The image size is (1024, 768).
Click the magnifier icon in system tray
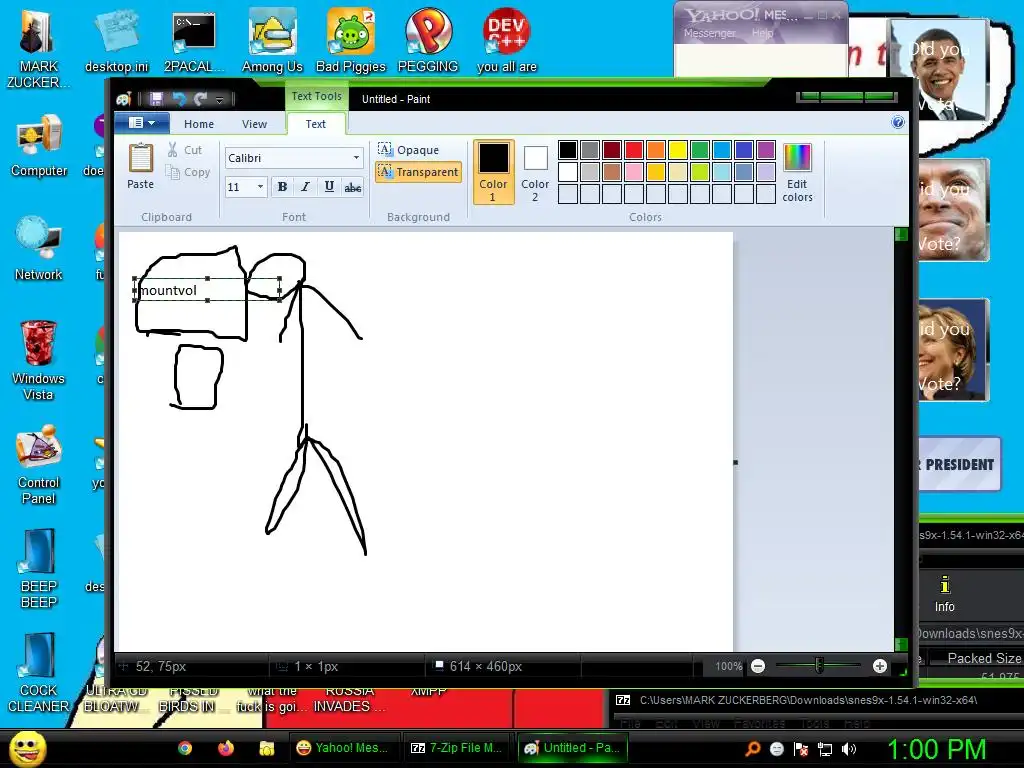(752, 749)
